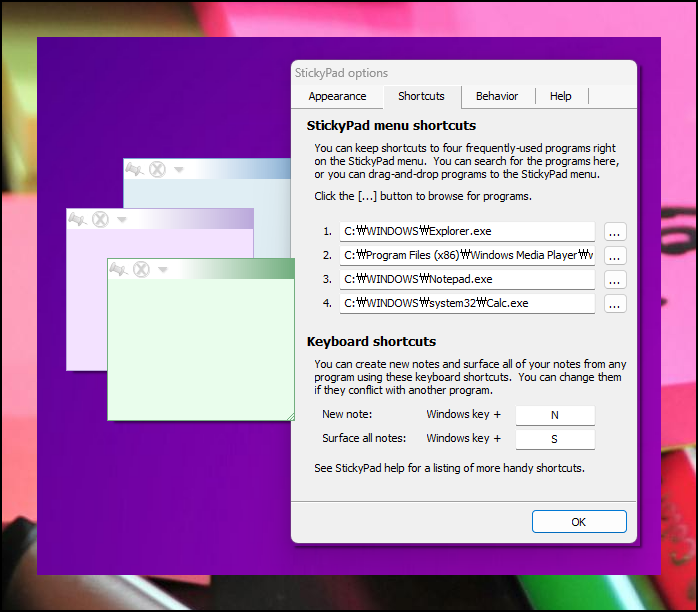Click pin icon on the green sticky note
Image resolution: width=698 pixels, height=612 pixels.
pyautogui.click(x=118, y=269)
